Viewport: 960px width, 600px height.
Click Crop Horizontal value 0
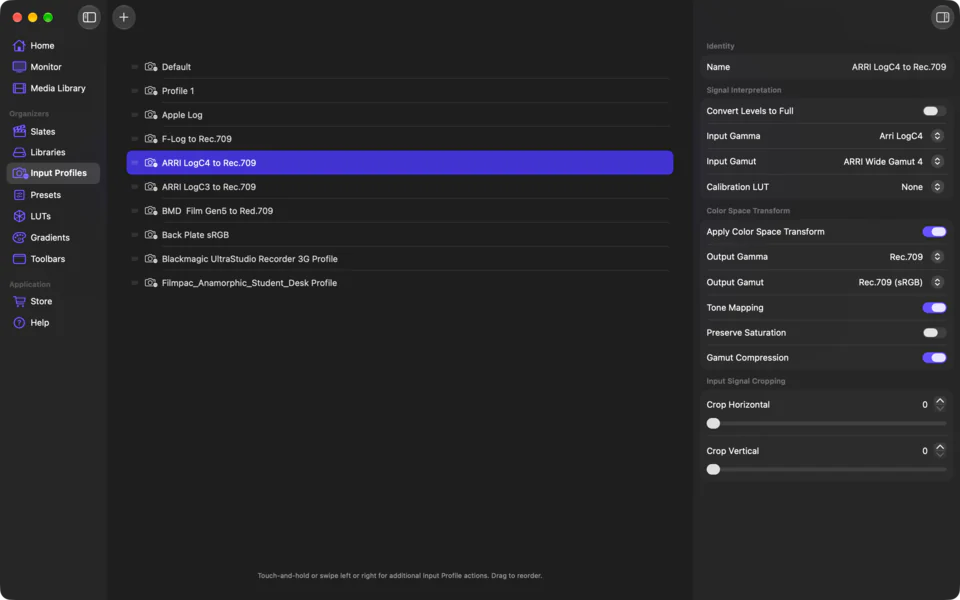tap(924, 405)
